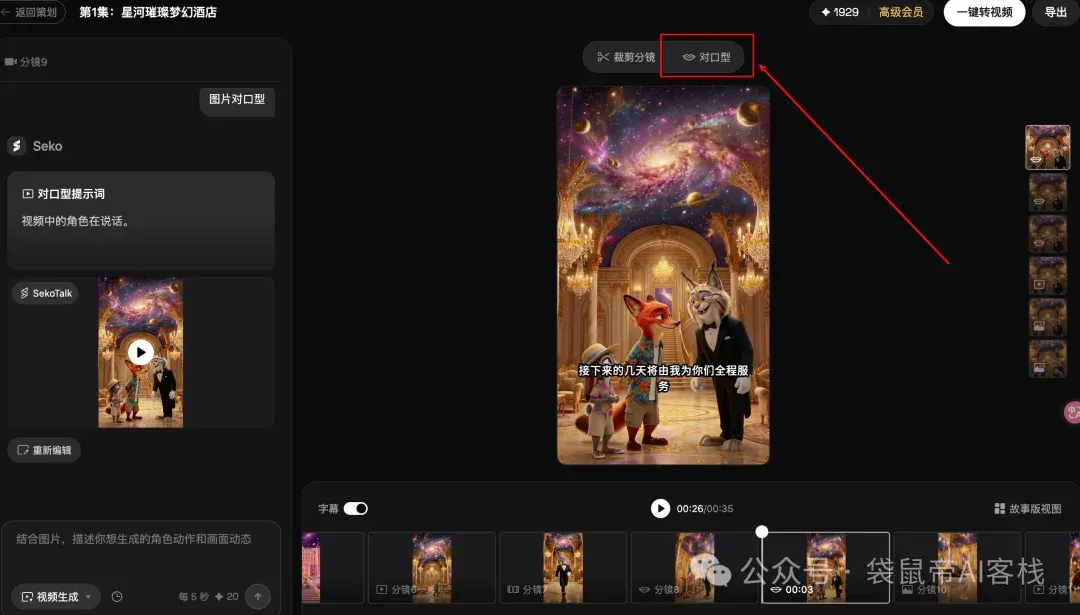The height and width of the screenshot is (615, 1080).
Task: Click the 高级会员 membership label
Action: pos(900,12)
